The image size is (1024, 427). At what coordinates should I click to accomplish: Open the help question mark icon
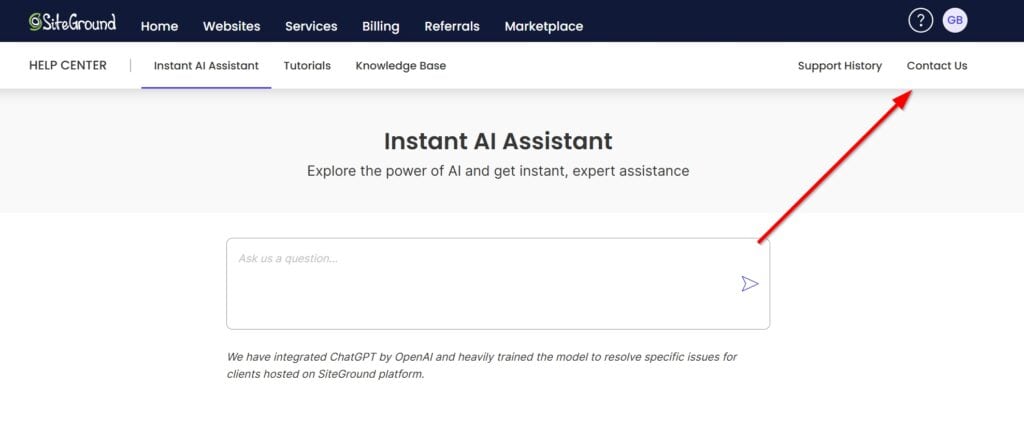coord(920,20)
